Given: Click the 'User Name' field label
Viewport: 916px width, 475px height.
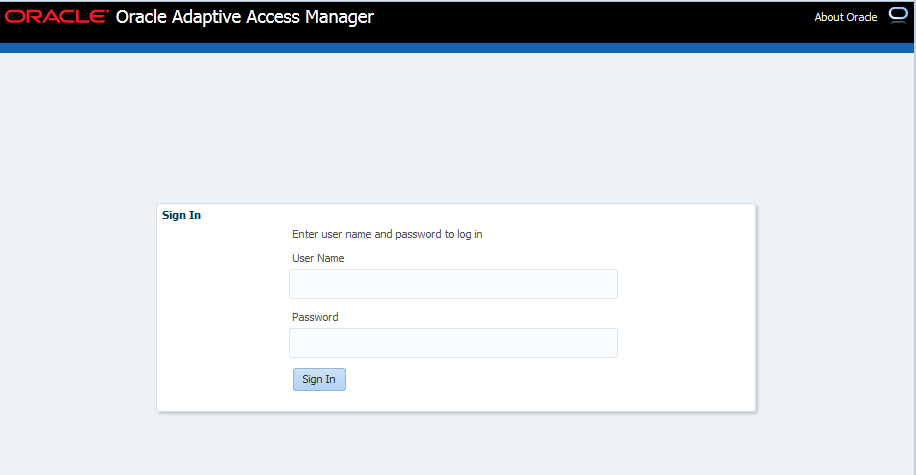Looking at the screenshot, I should [x=318, y=258].
